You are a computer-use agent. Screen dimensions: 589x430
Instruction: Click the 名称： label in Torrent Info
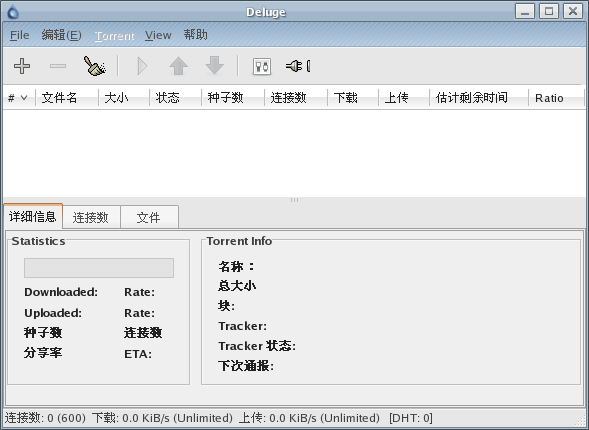[237, 266]
